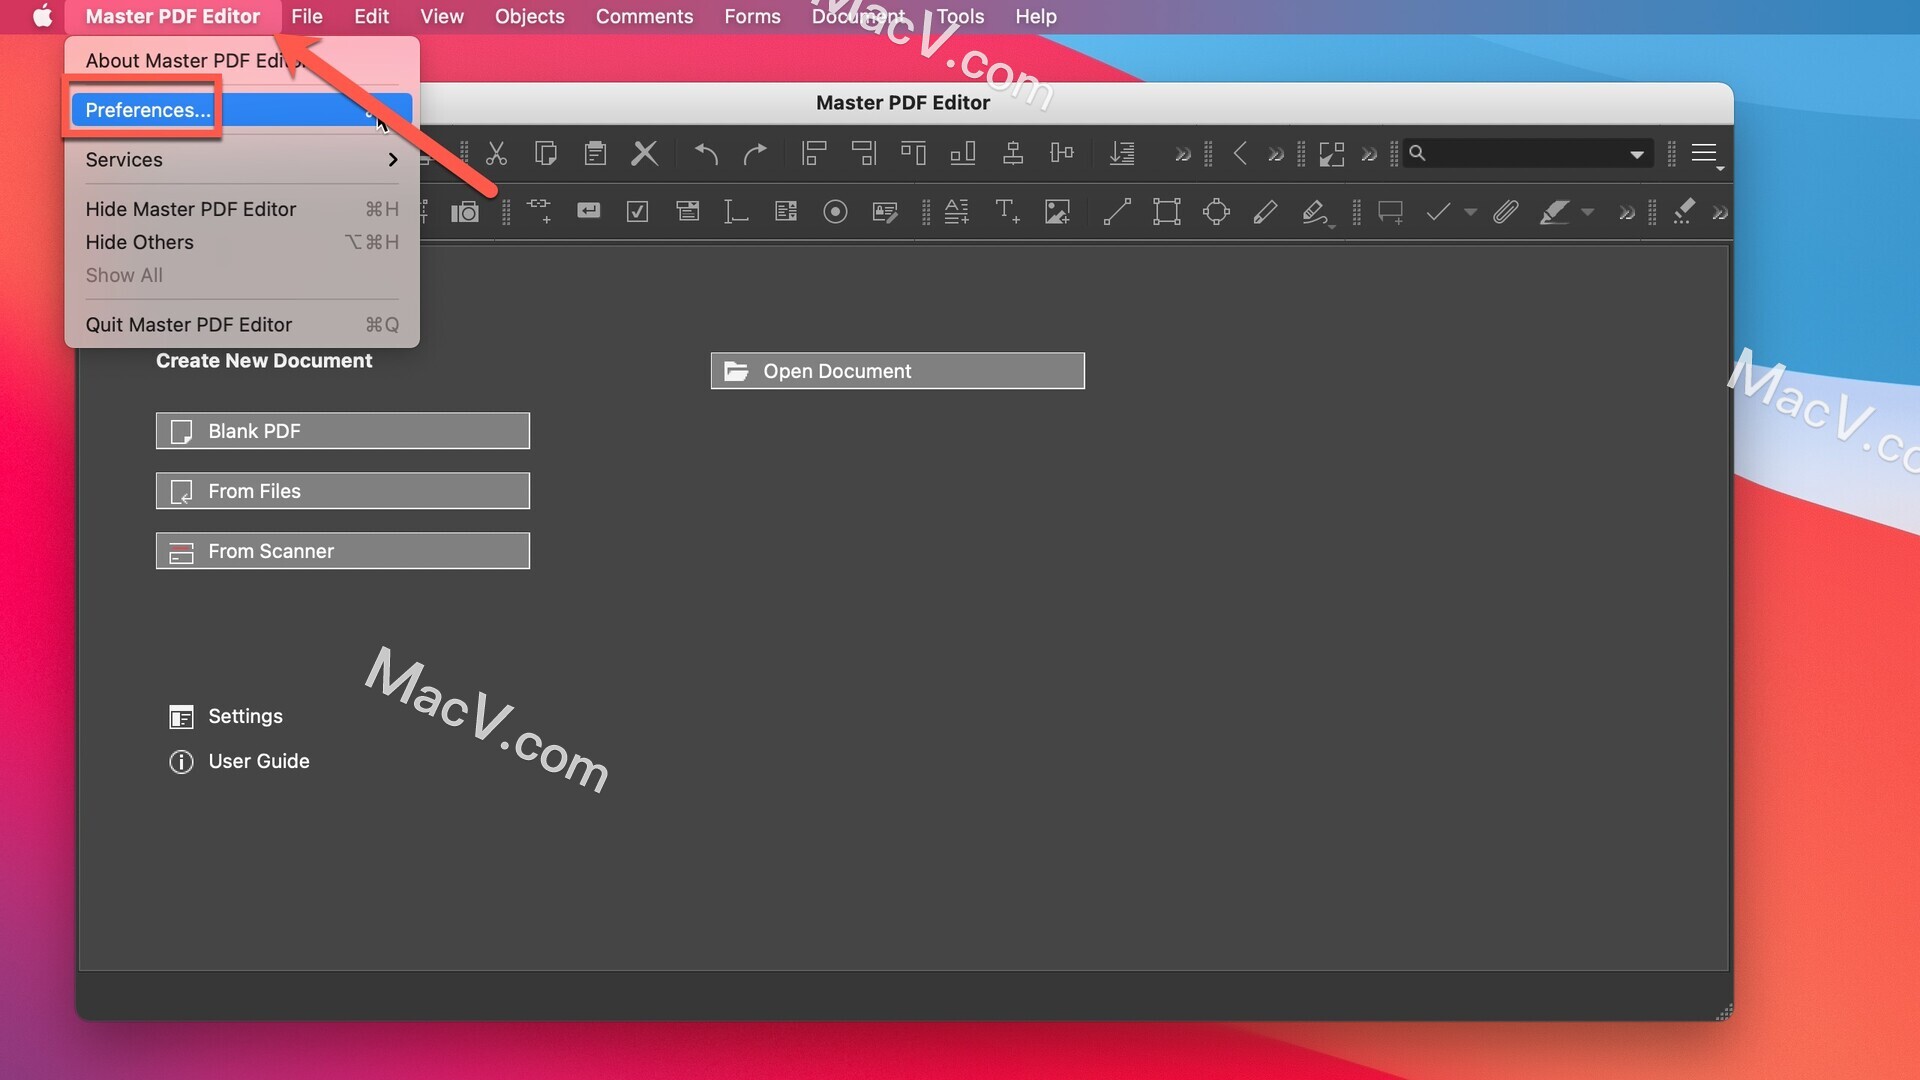Click the Blank PDF button
The height and width of the screenshot is (1080, 1920).
tap(343, 431)
